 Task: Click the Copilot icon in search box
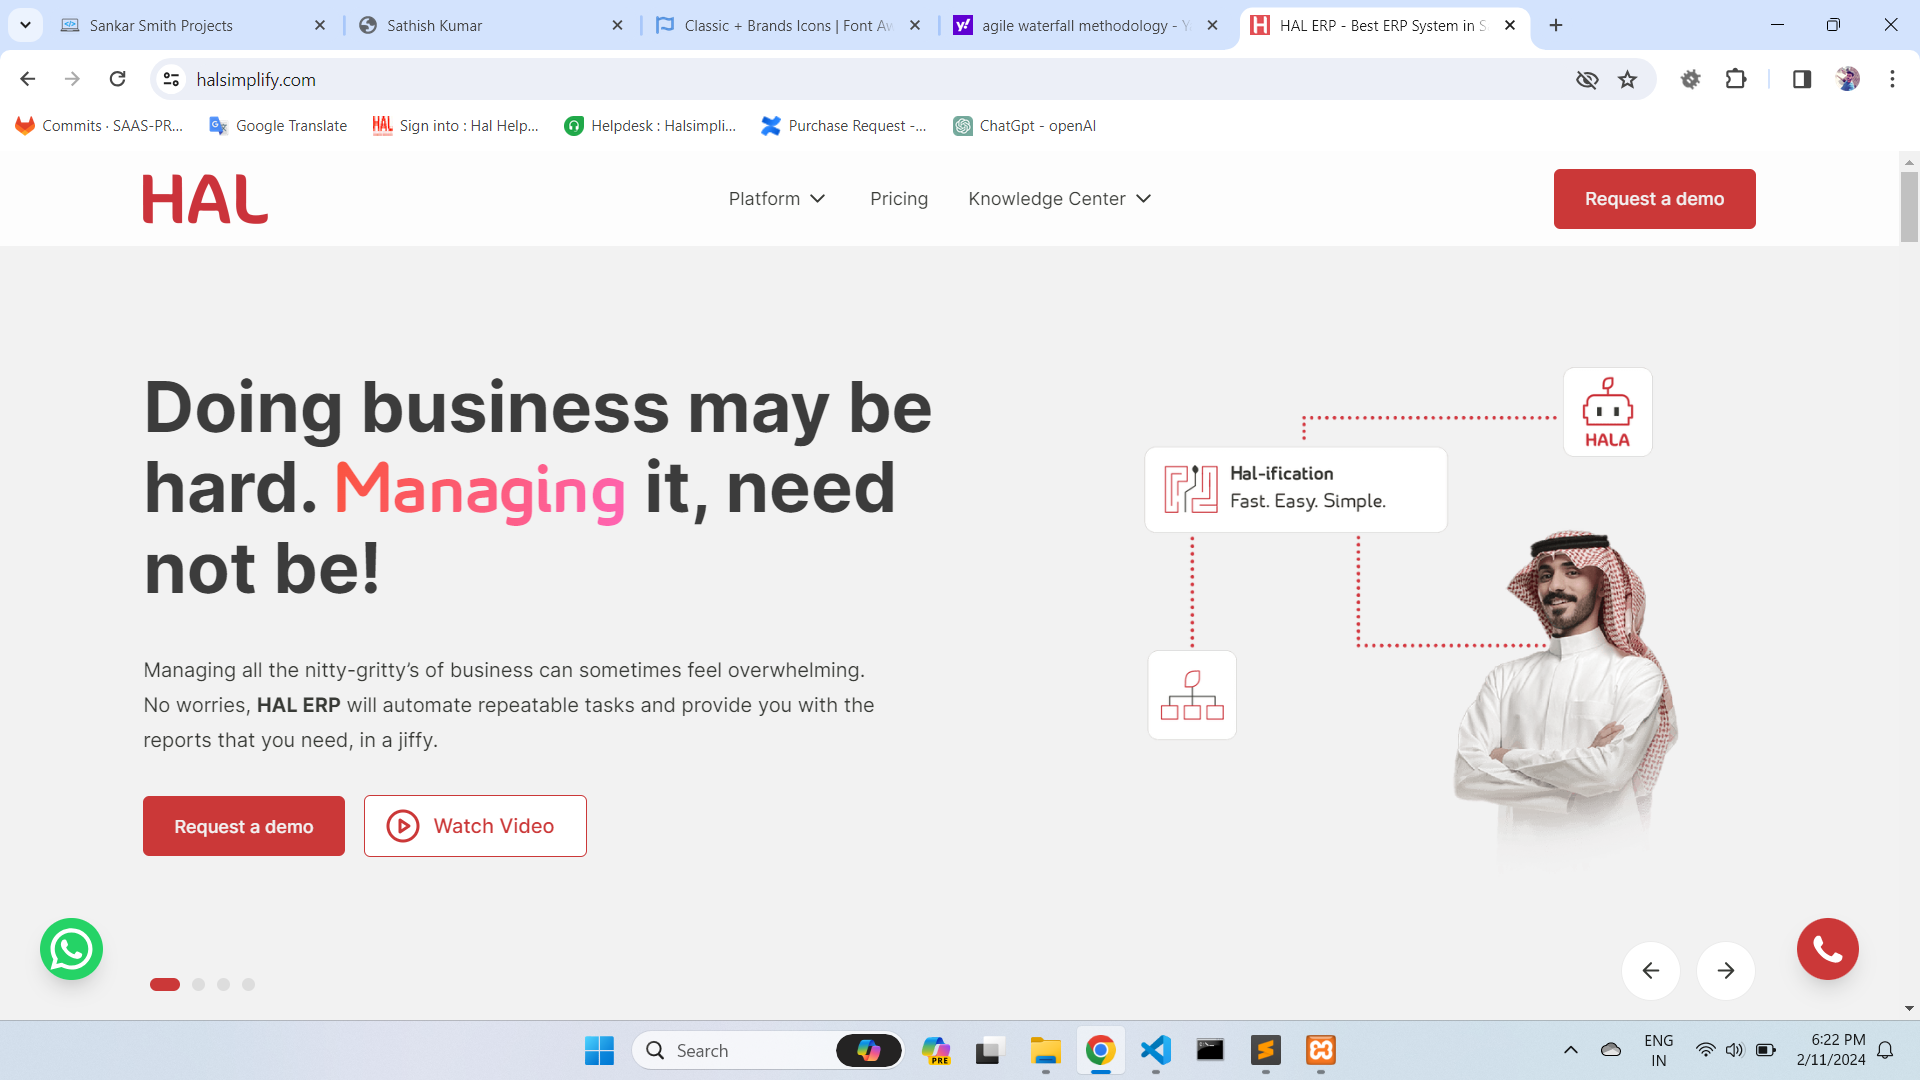868,1050
